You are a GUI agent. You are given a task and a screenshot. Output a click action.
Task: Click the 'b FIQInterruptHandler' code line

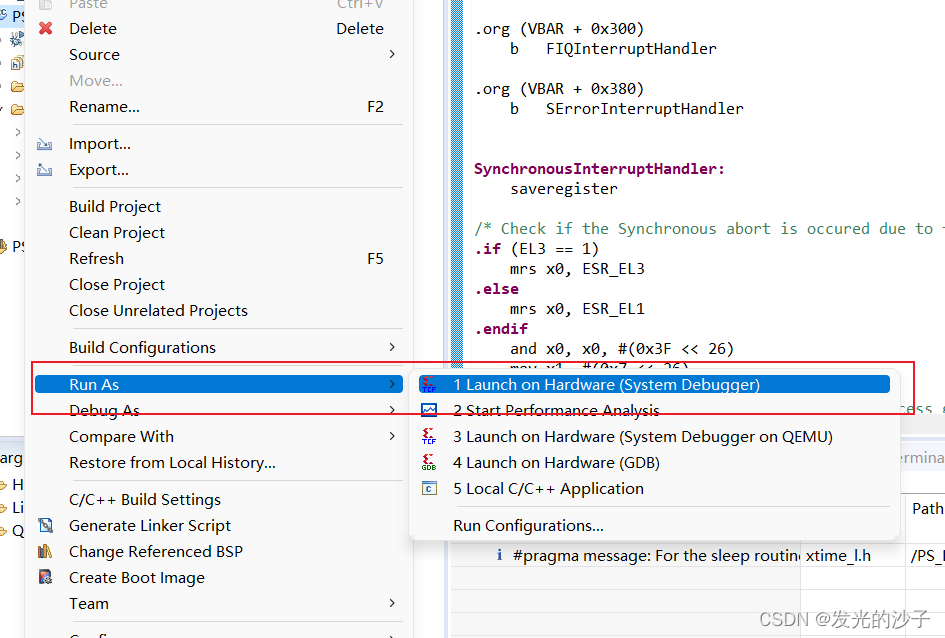(613, 49)
